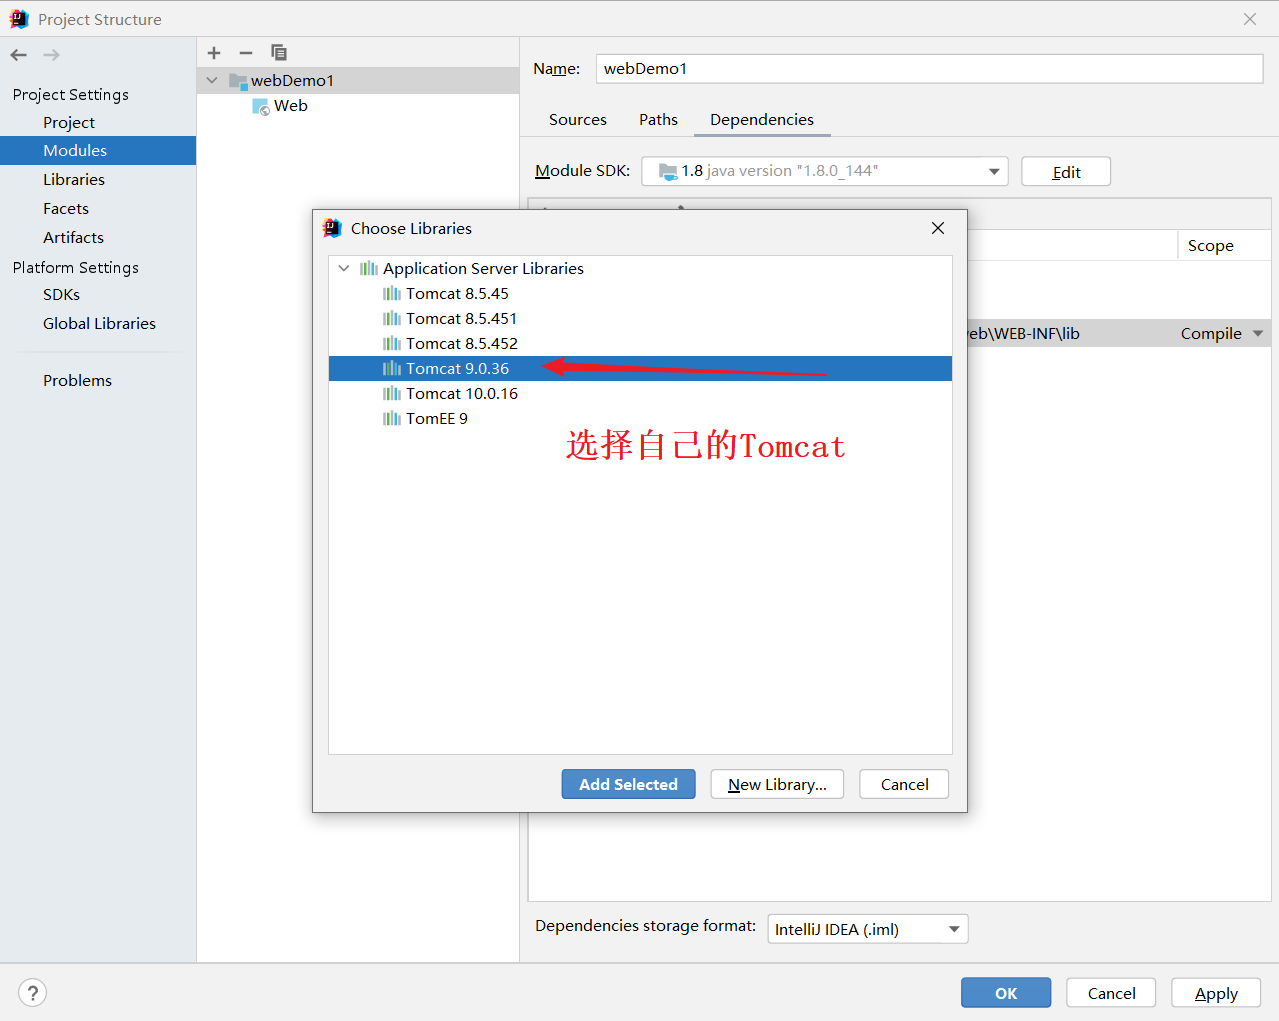Switch to the Sources tab
The image size is (1279, 1021).
578,120
